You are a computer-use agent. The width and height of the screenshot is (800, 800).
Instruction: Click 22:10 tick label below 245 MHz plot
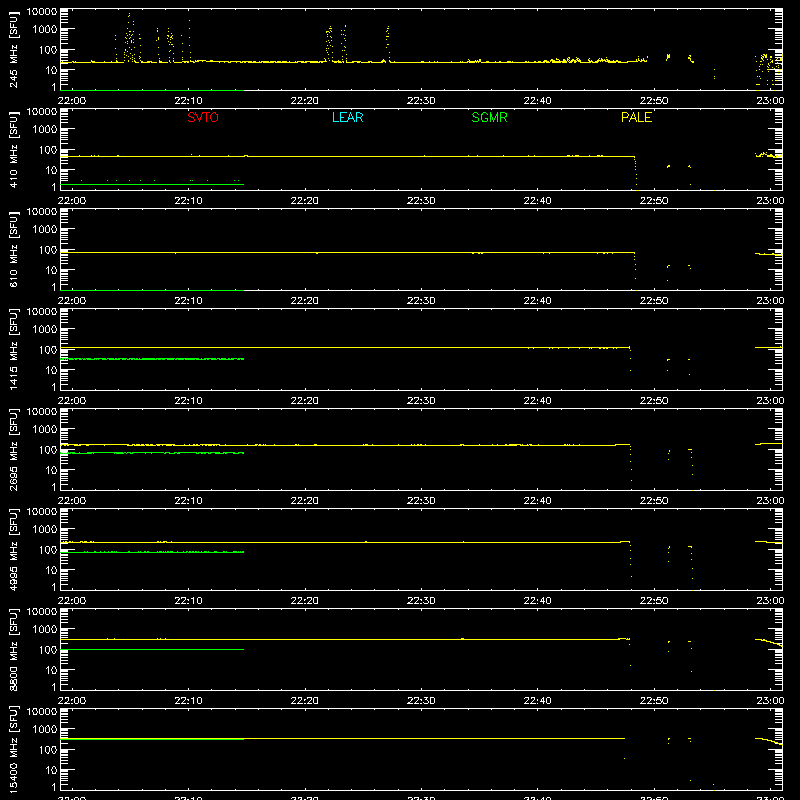click(x=188, y=101)
